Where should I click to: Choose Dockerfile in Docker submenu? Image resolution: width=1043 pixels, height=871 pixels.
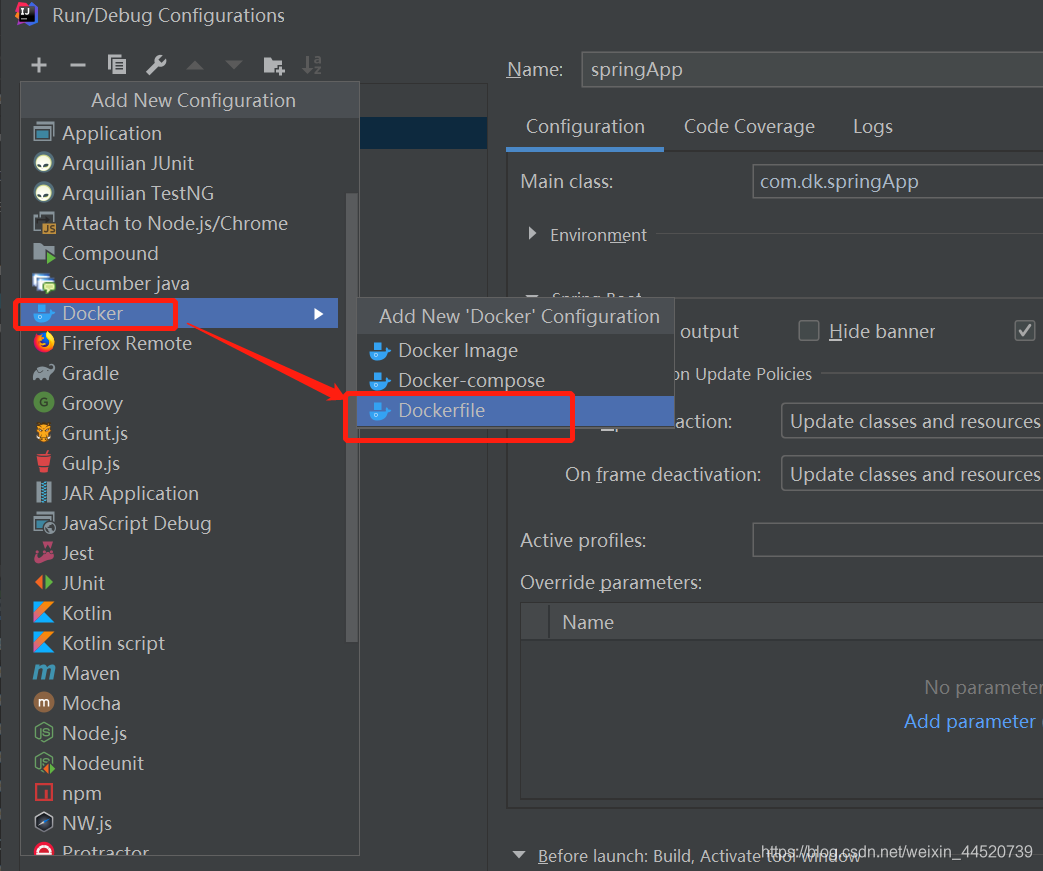point(516,411)
